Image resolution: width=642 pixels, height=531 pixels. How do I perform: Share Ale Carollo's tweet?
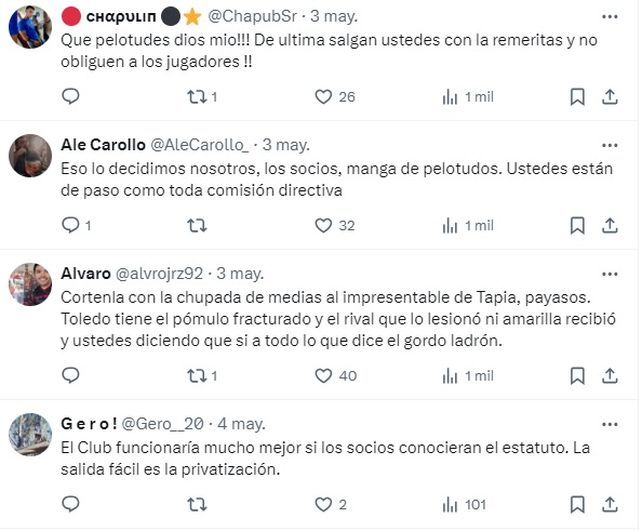610,225
